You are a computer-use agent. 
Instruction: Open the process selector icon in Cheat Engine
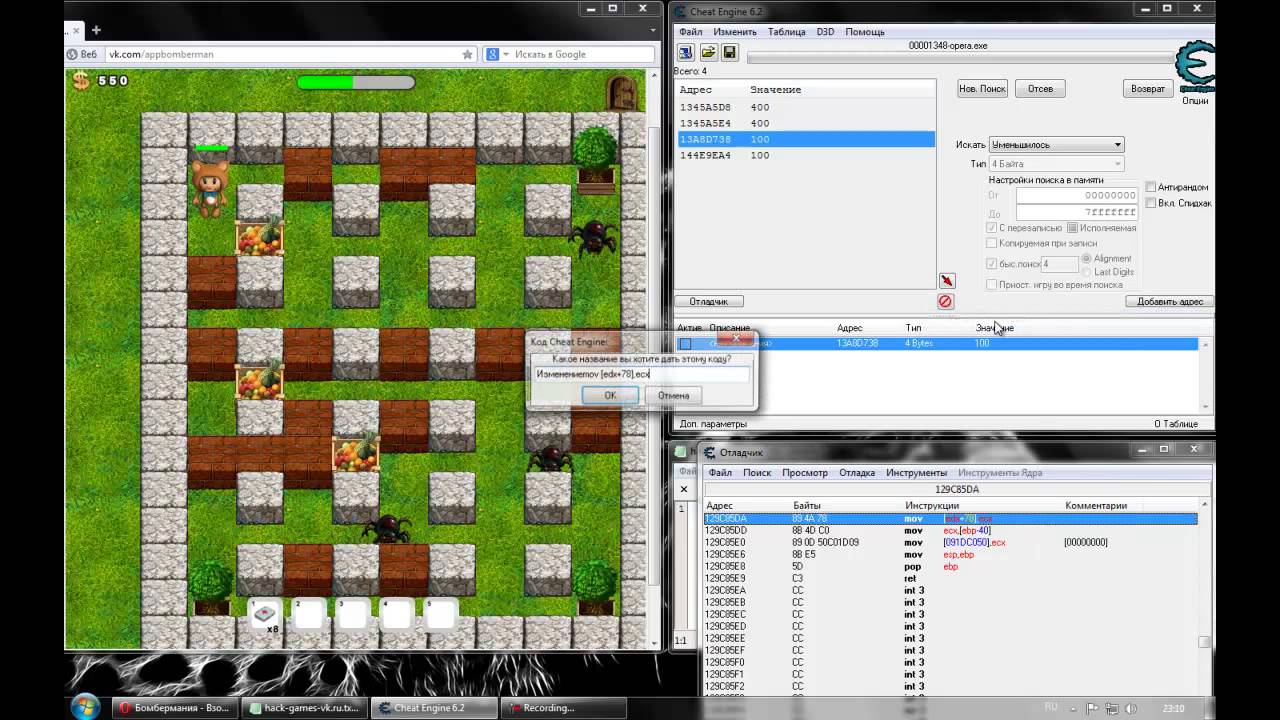tap(686, 52)
